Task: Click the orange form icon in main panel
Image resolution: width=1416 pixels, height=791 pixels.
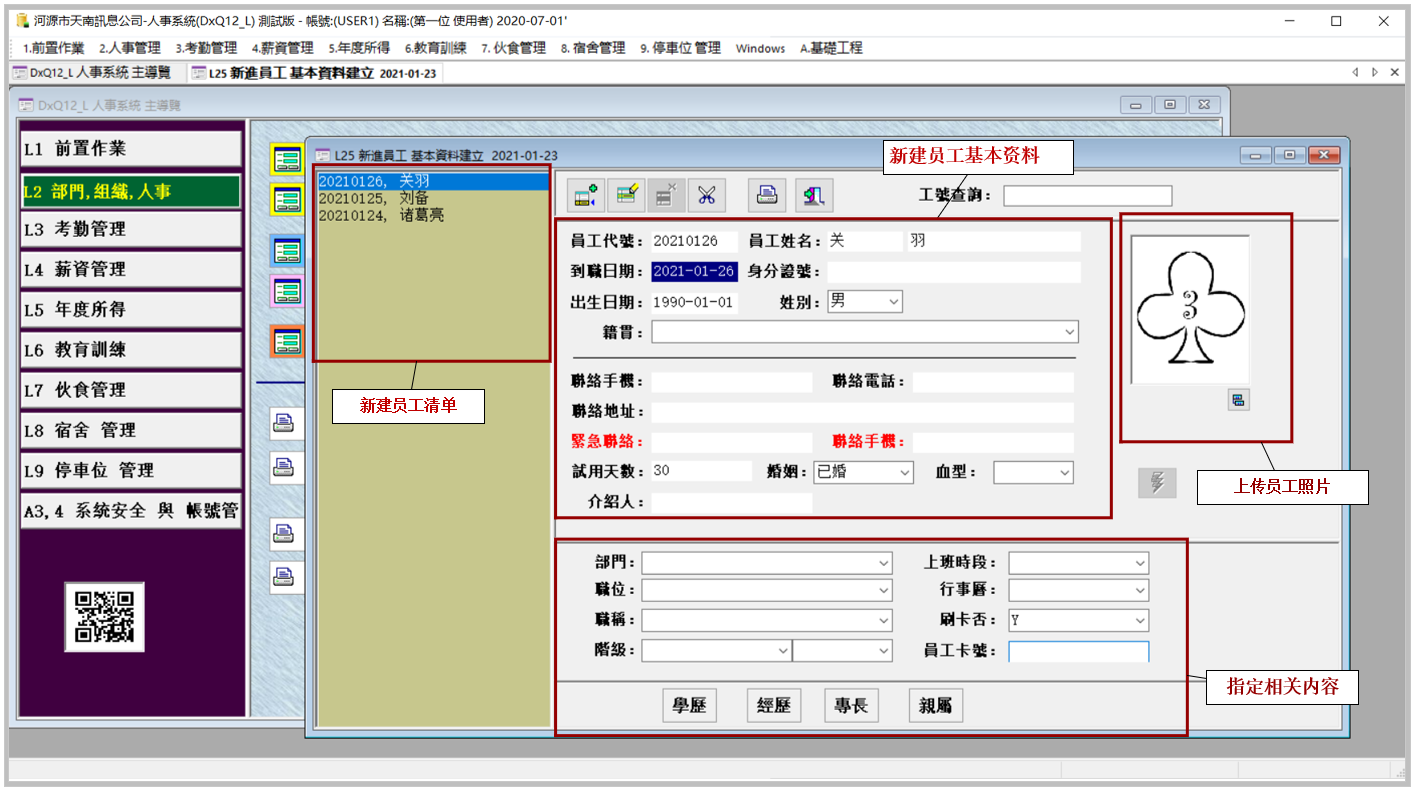Action: tap(287, 342)
